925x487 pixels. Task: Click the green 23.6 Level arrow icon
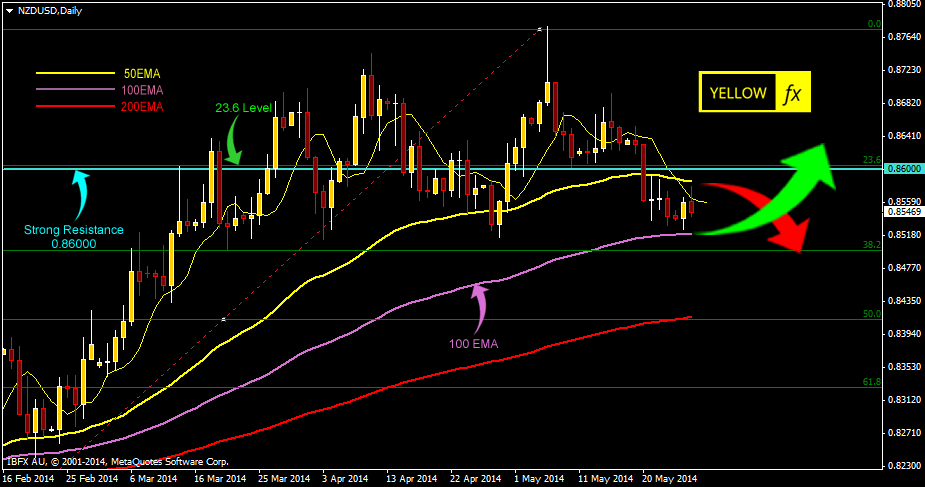pos(233,141)
